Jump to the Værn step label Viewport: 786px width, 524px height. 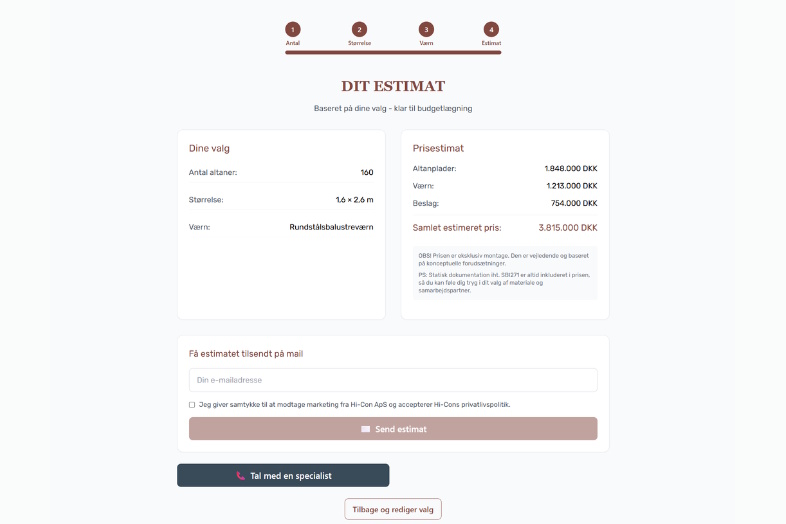coord(427,44)
